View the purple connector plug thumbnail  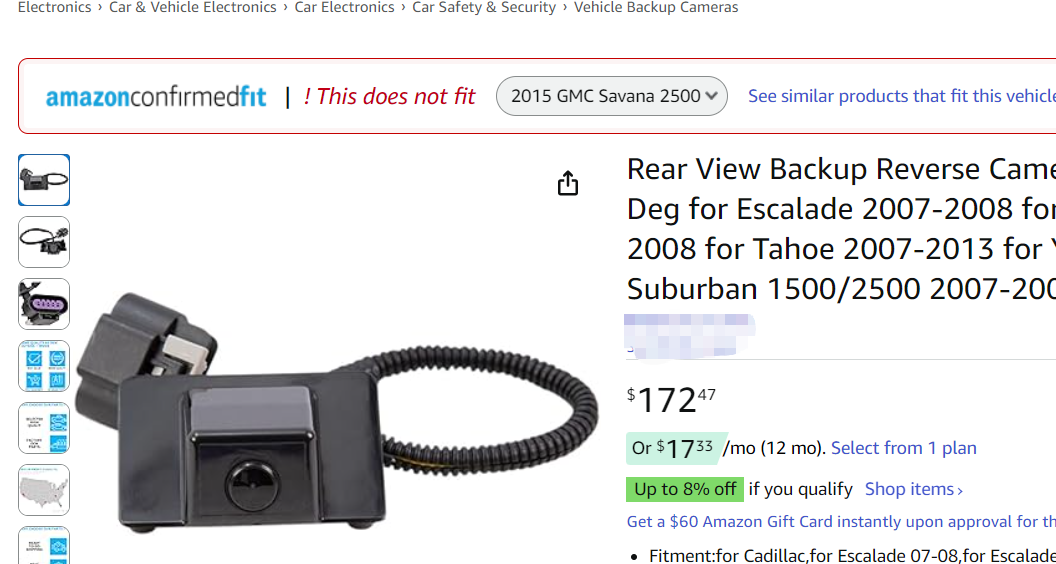point(44,304)
